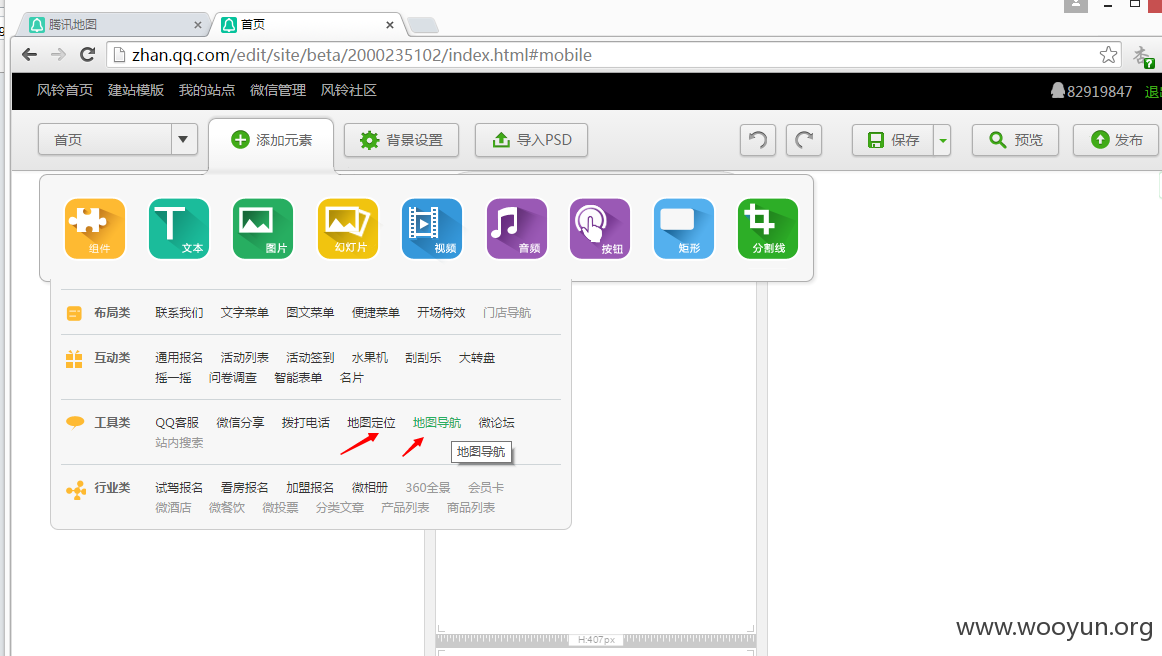Insert a 文本 text element
The width and height of the screenshot is (1162, 656).
(179, 229)
